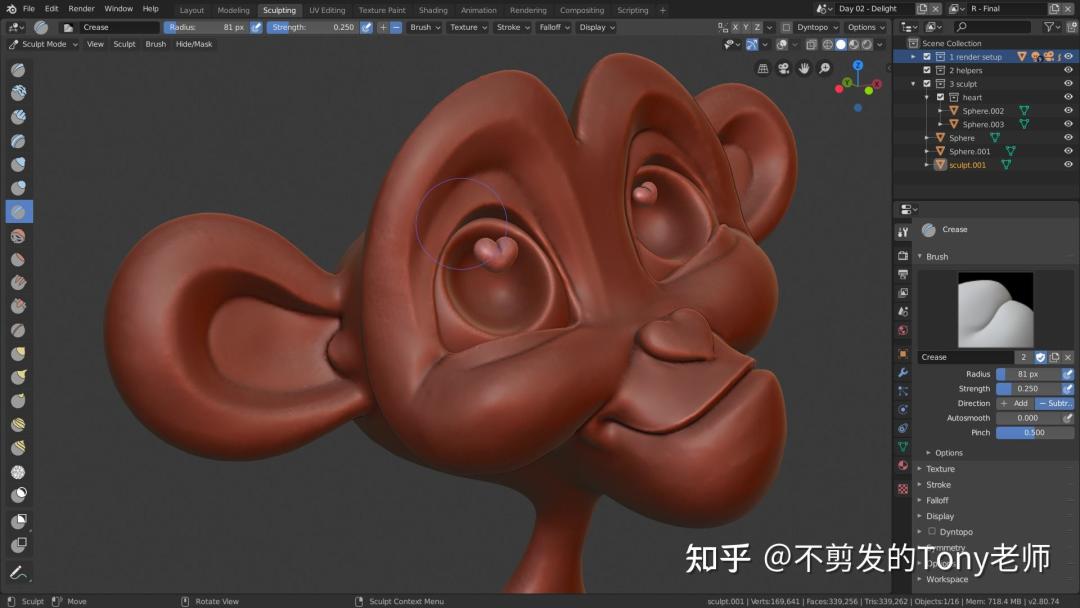Select the active Crease brush tool
The width and height of the screenshot is (1080, 608).
(x=19, y=212)
